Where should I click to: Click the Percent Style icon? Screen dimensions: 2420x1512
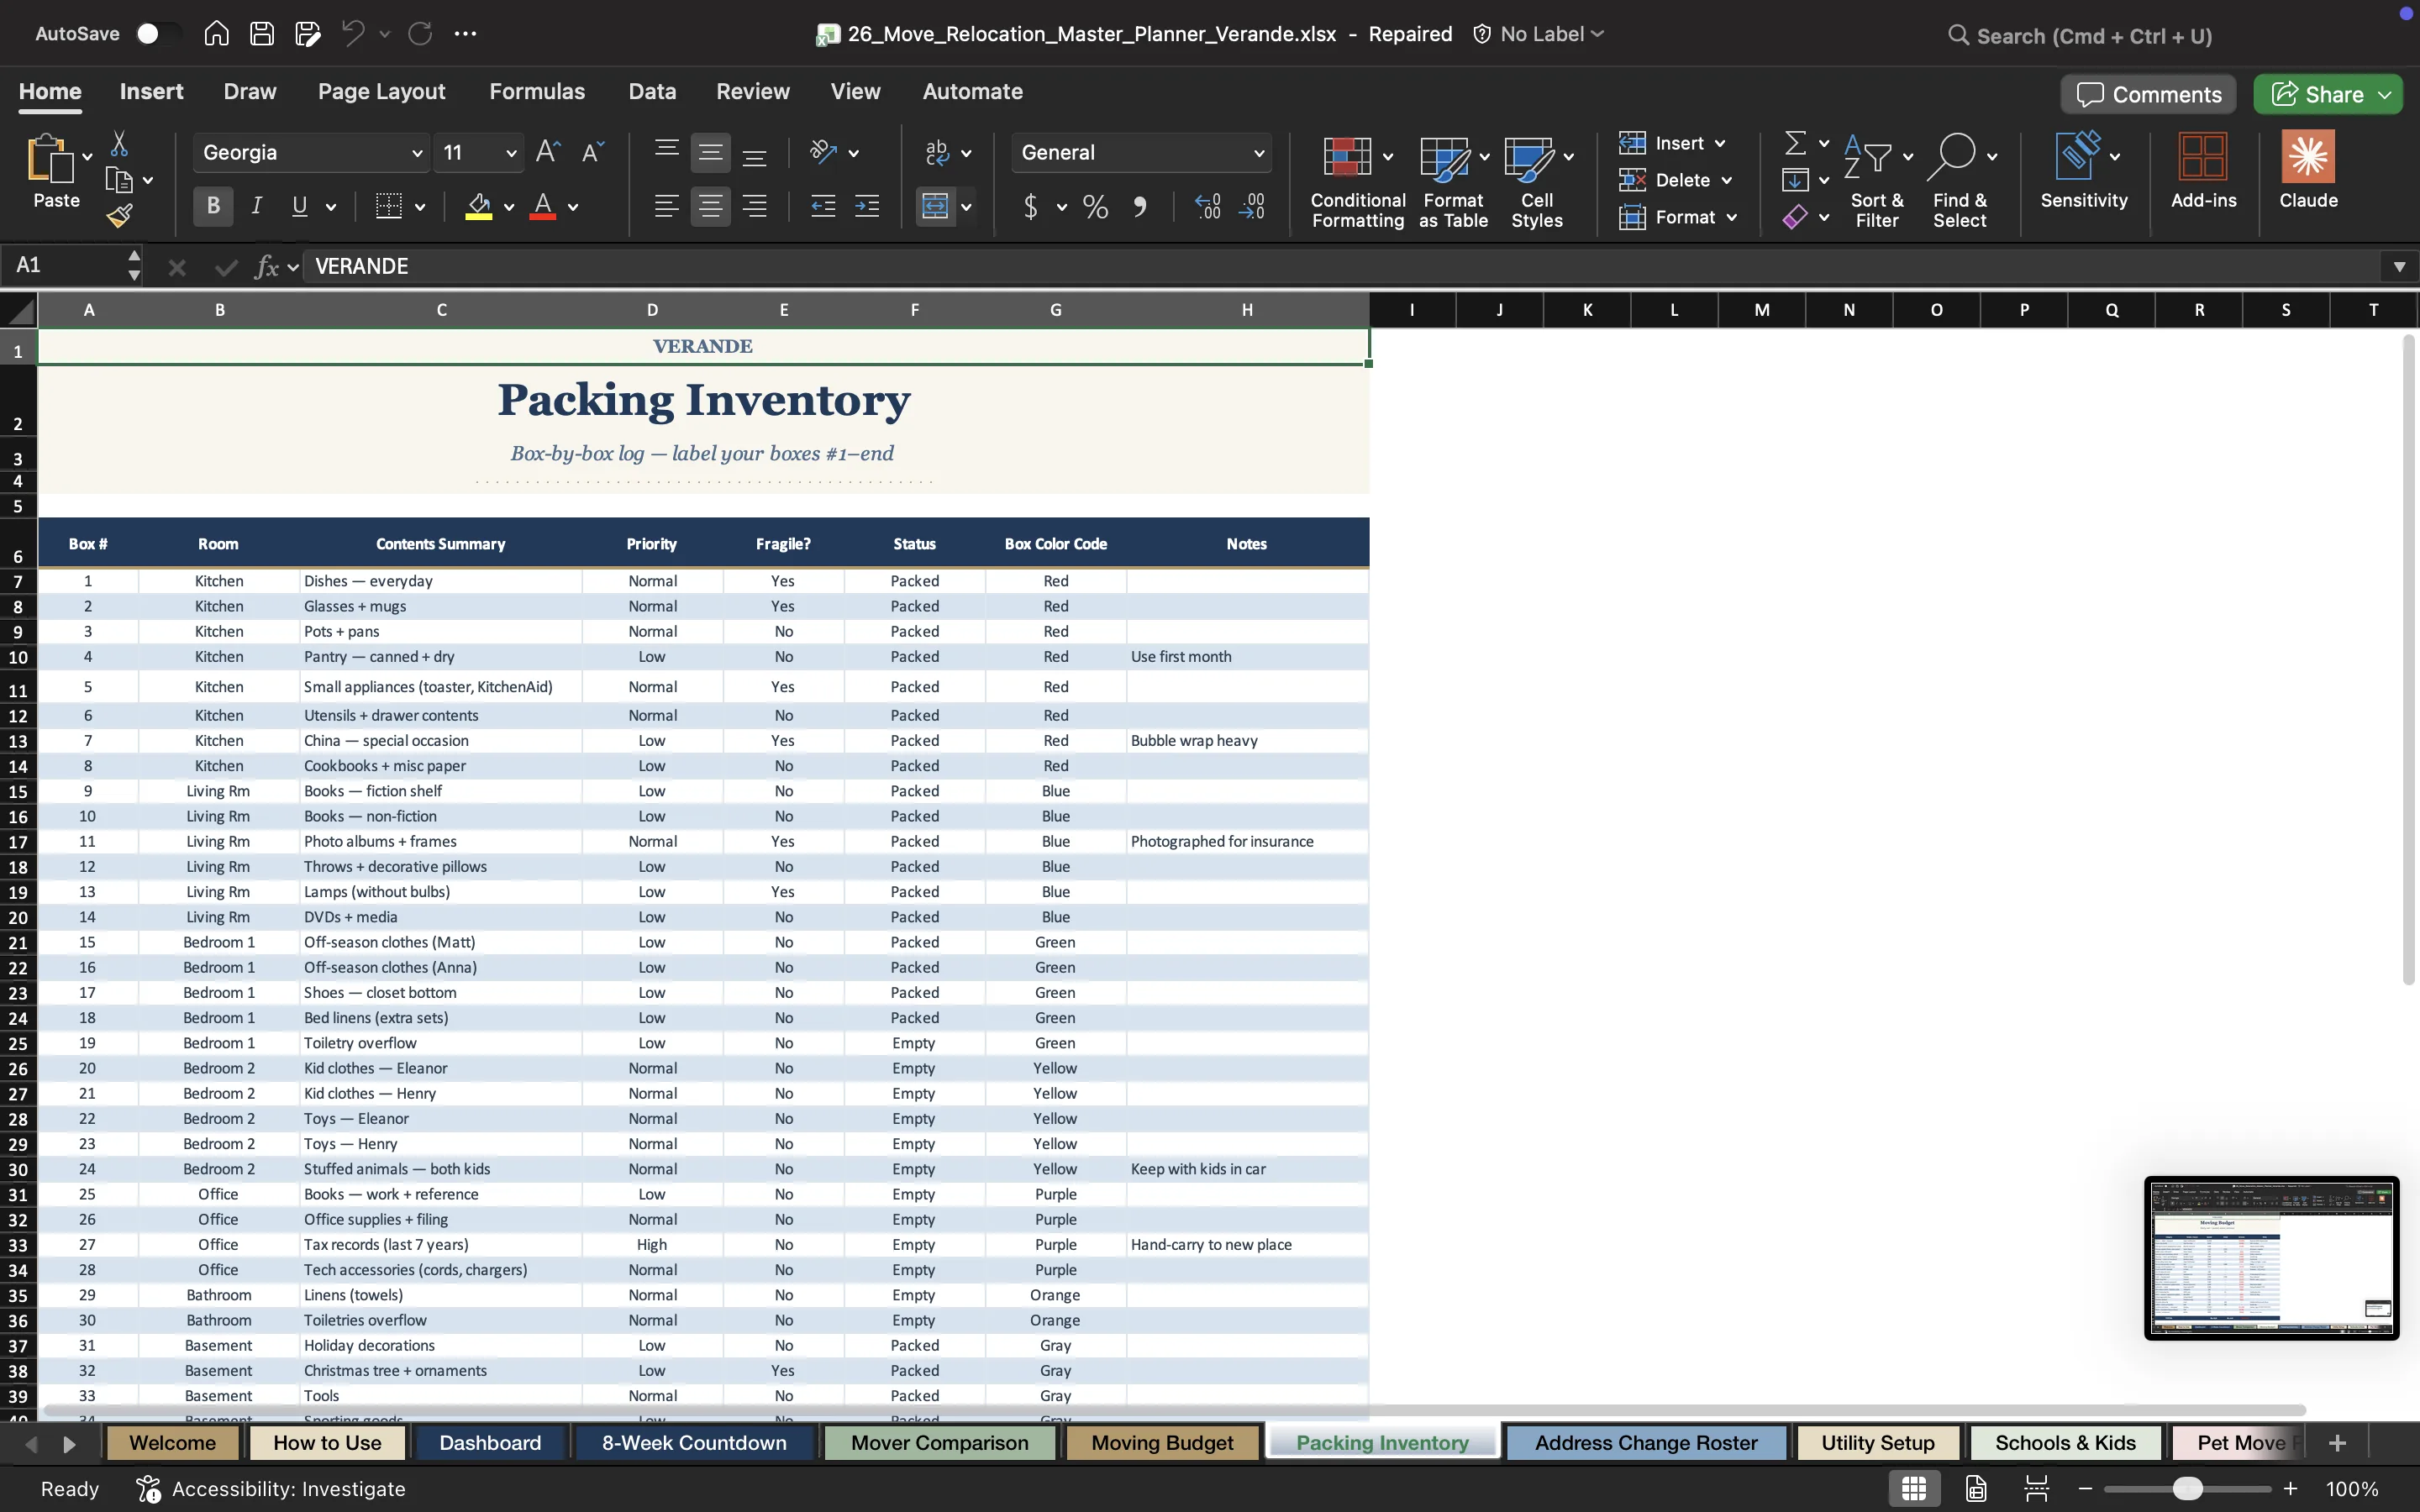coord(1095,207)
